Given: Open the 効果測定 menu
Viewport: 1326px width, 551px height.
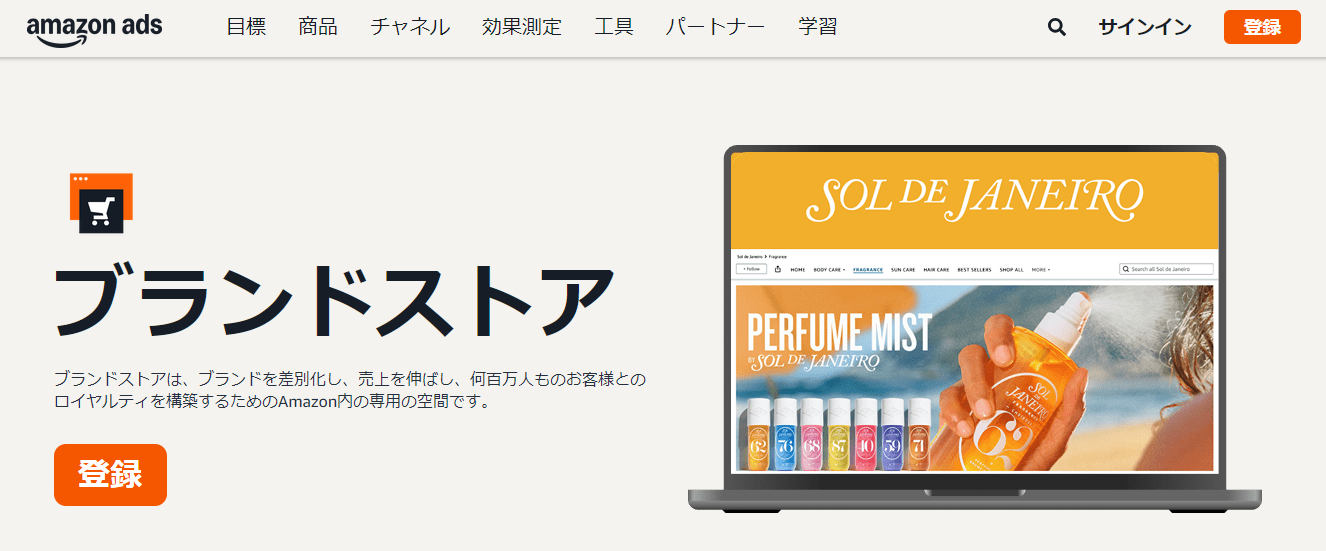Looking at the screenshot, I should tap(522, 27).
